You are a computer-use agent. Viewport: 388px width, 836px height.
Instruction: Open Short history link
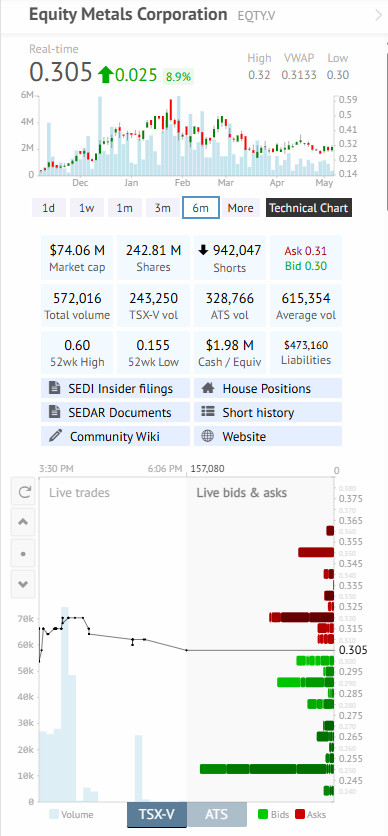tap(268, 412)
